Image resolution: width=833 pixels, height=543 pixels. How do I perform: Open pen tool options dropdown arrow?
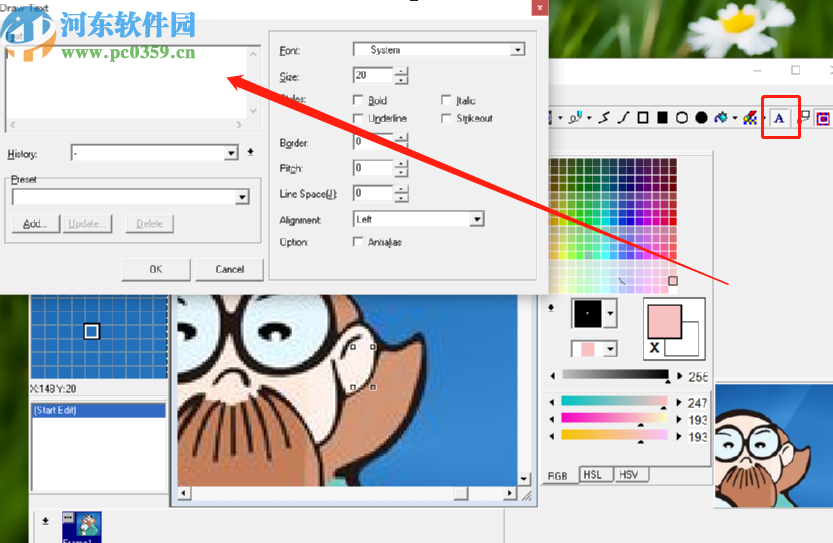pos(589,118)
